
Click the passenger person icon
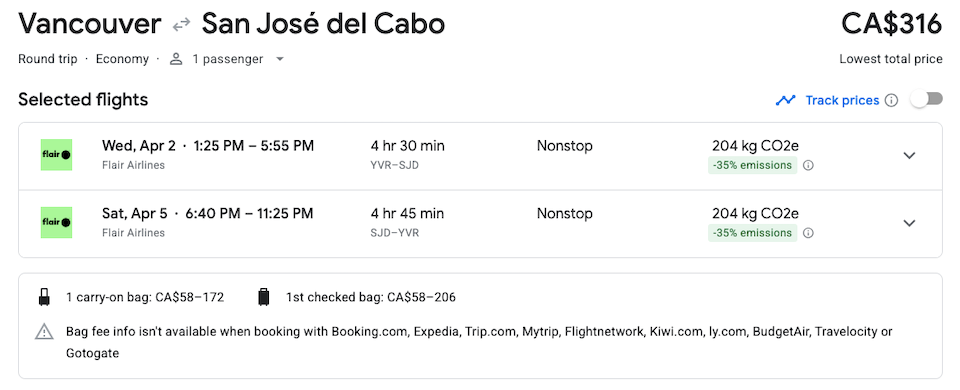[176, 59]
